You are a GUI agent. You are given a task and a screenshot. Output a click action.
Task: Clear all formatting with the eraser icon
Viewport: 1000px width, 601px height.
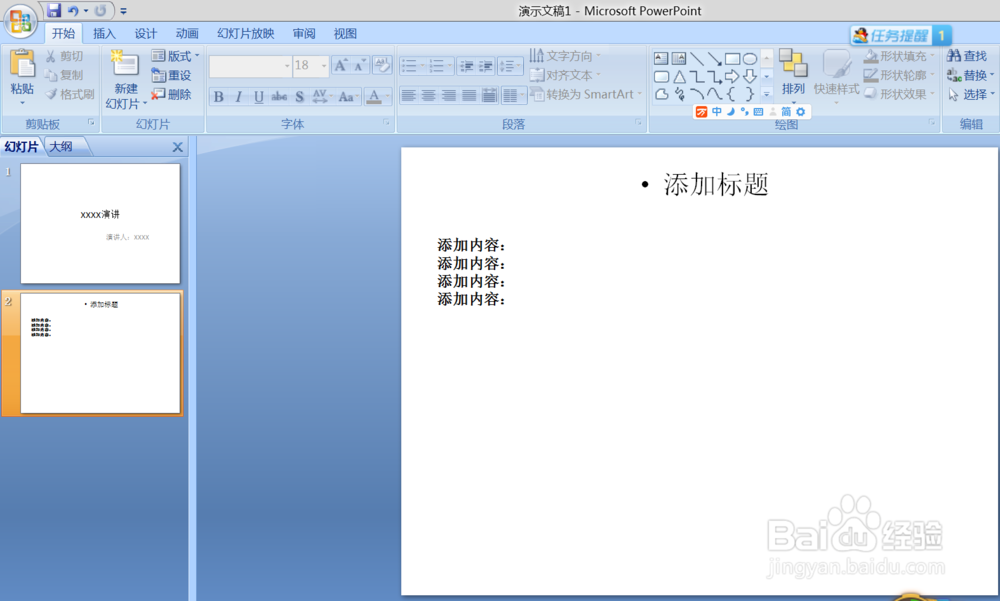click(x=382, y=65)
